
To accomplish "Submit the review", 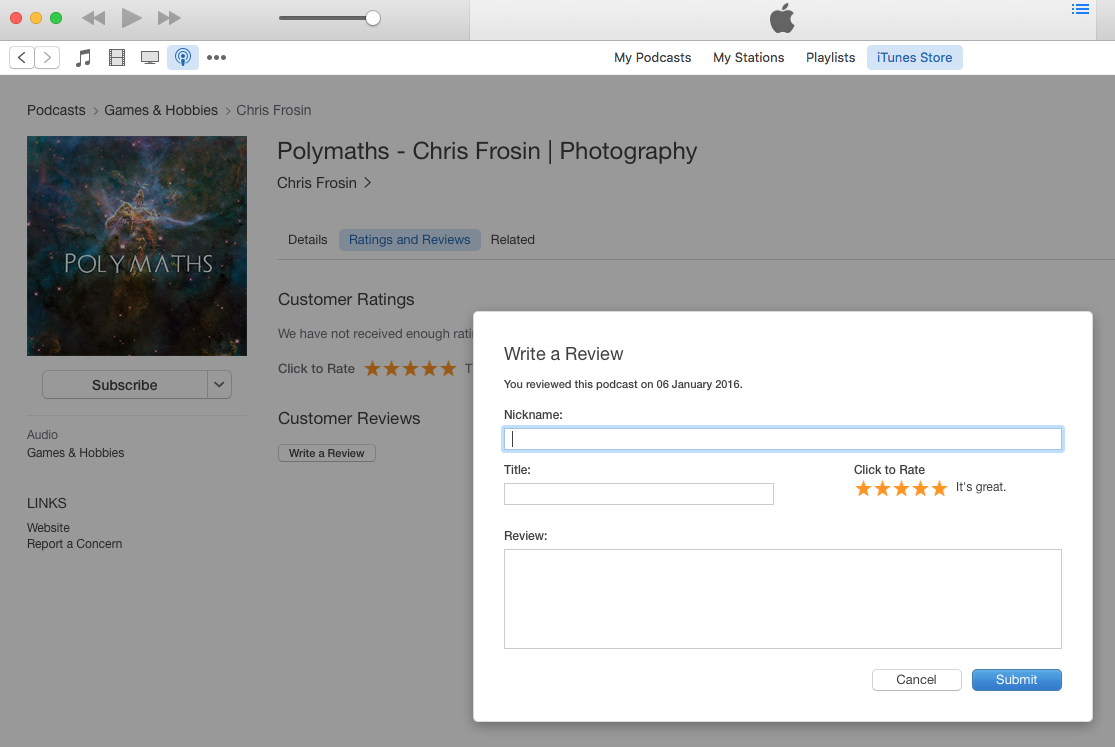I will [x=1017, y=679].
